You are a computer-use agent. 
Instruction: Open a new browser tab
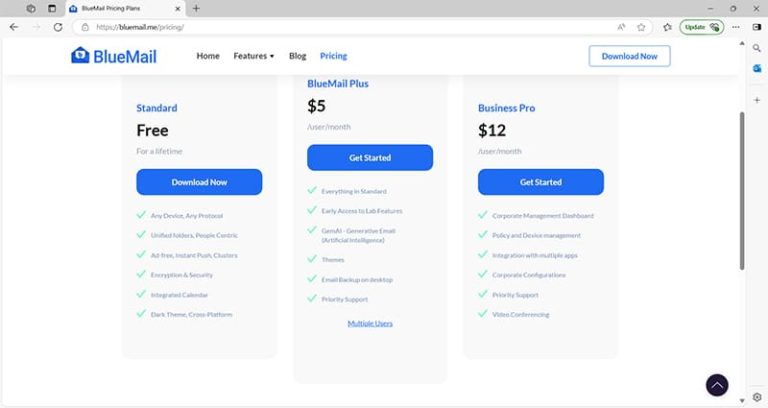tap(196, 8)
